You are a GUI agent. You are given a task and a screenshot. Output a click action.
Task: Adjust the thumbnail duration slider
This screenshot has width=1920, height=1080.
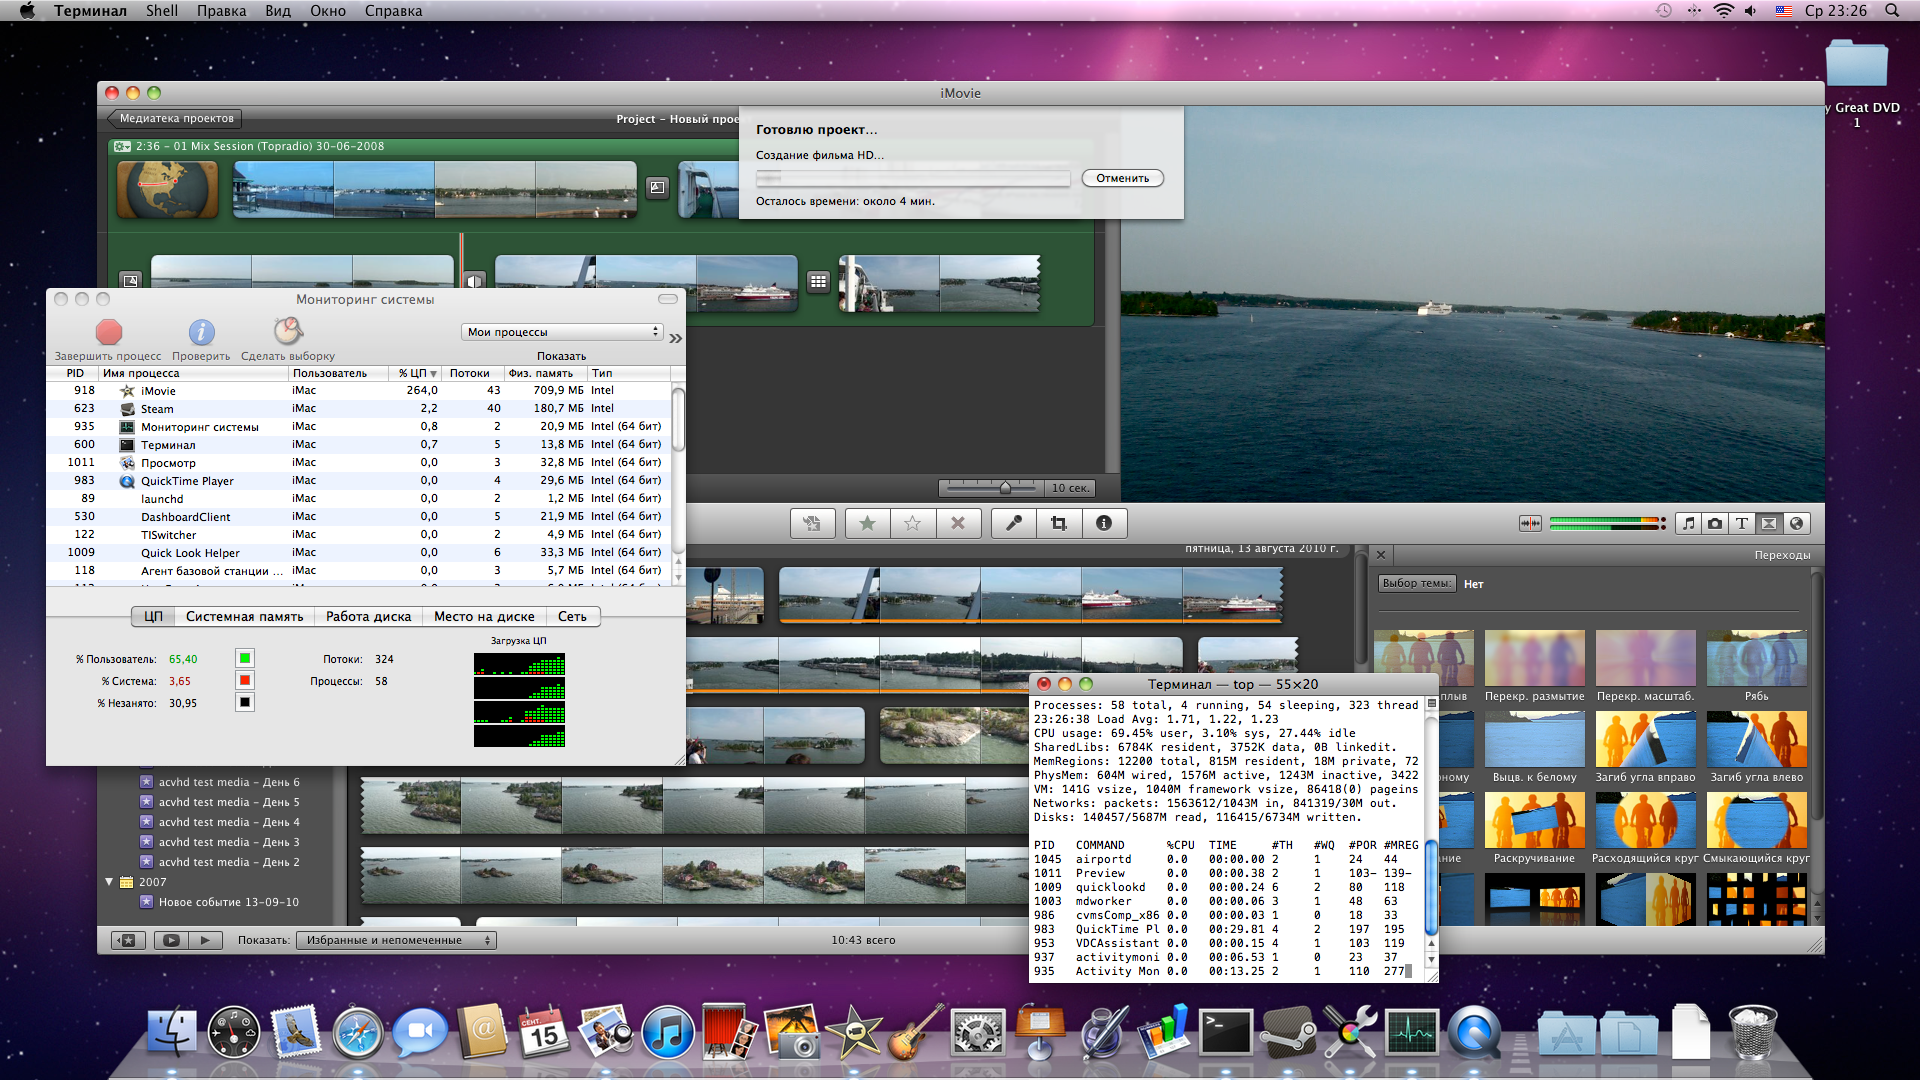1005,488
